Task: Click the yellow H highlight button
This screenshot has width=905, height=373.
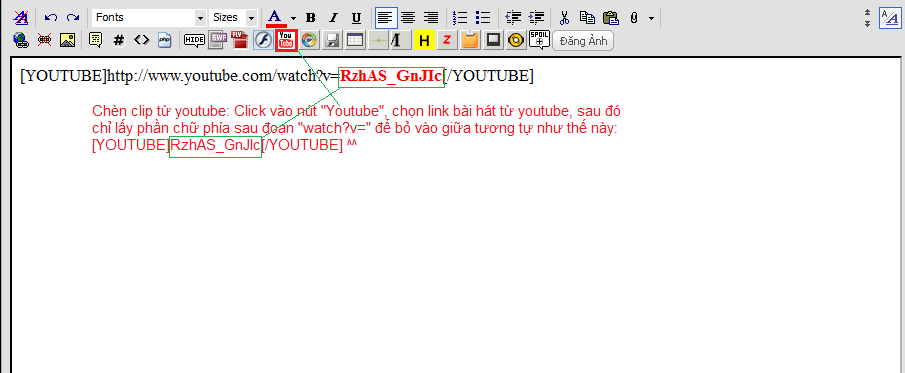Action: point(424,40)
